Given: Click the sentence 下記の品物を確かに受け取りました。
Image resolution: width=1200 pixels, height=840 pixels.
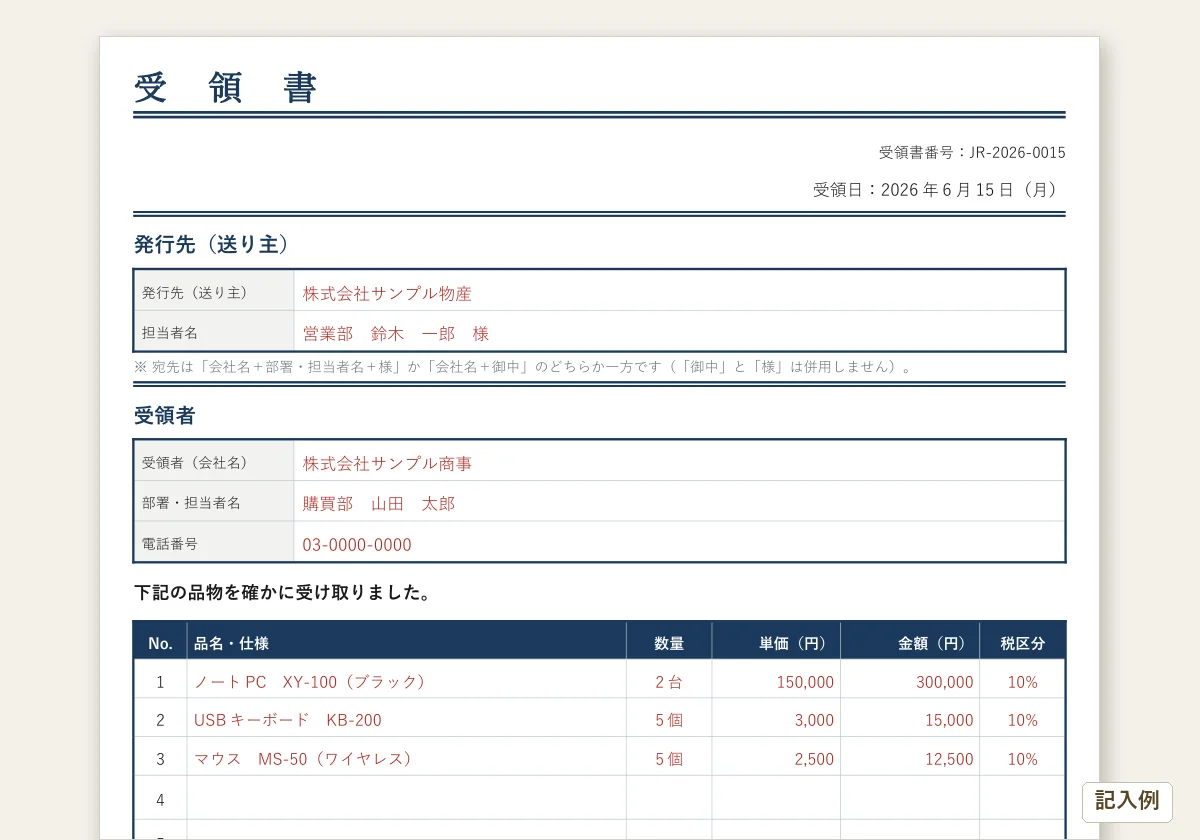Looking at the screenshot, I should pos(283,593).
